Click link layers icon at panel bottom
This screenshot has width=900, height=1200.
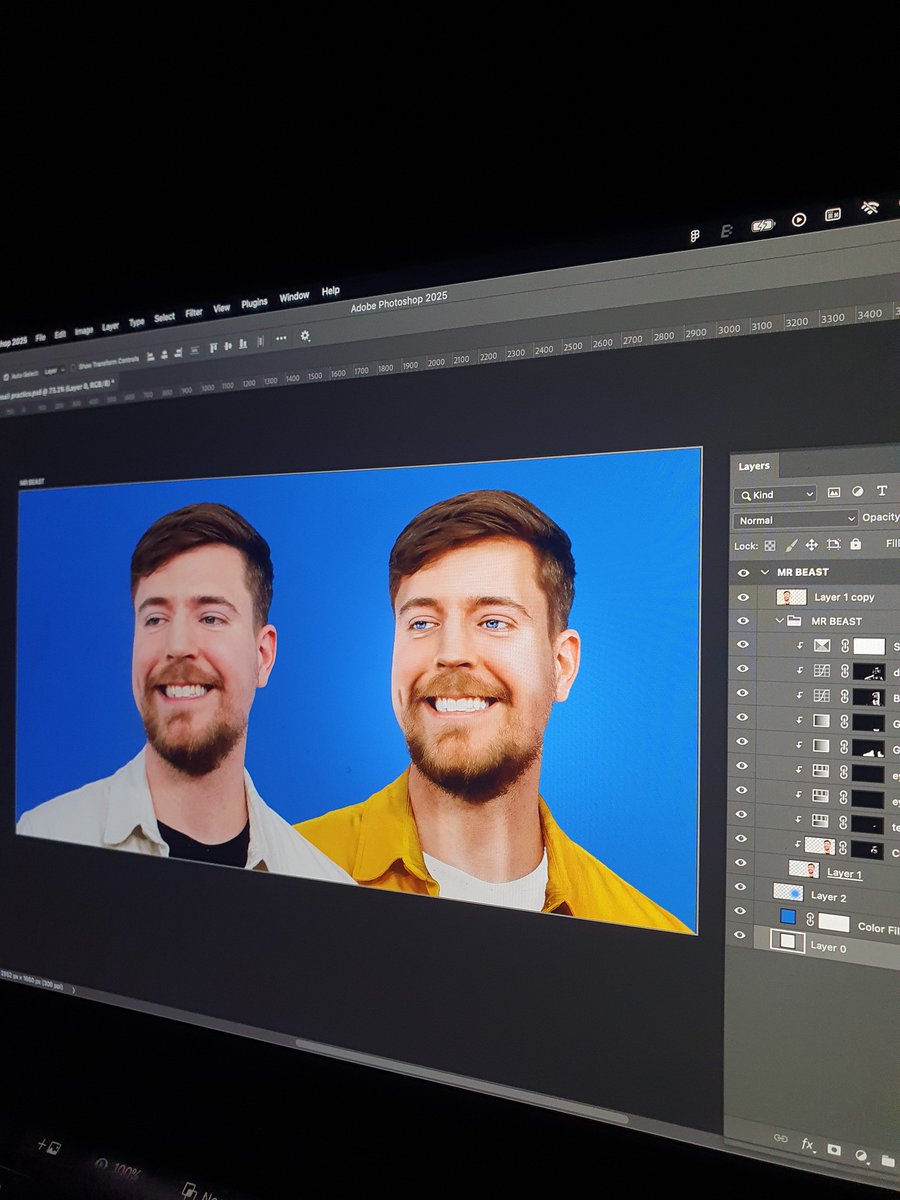click(x=781, y=1138)
